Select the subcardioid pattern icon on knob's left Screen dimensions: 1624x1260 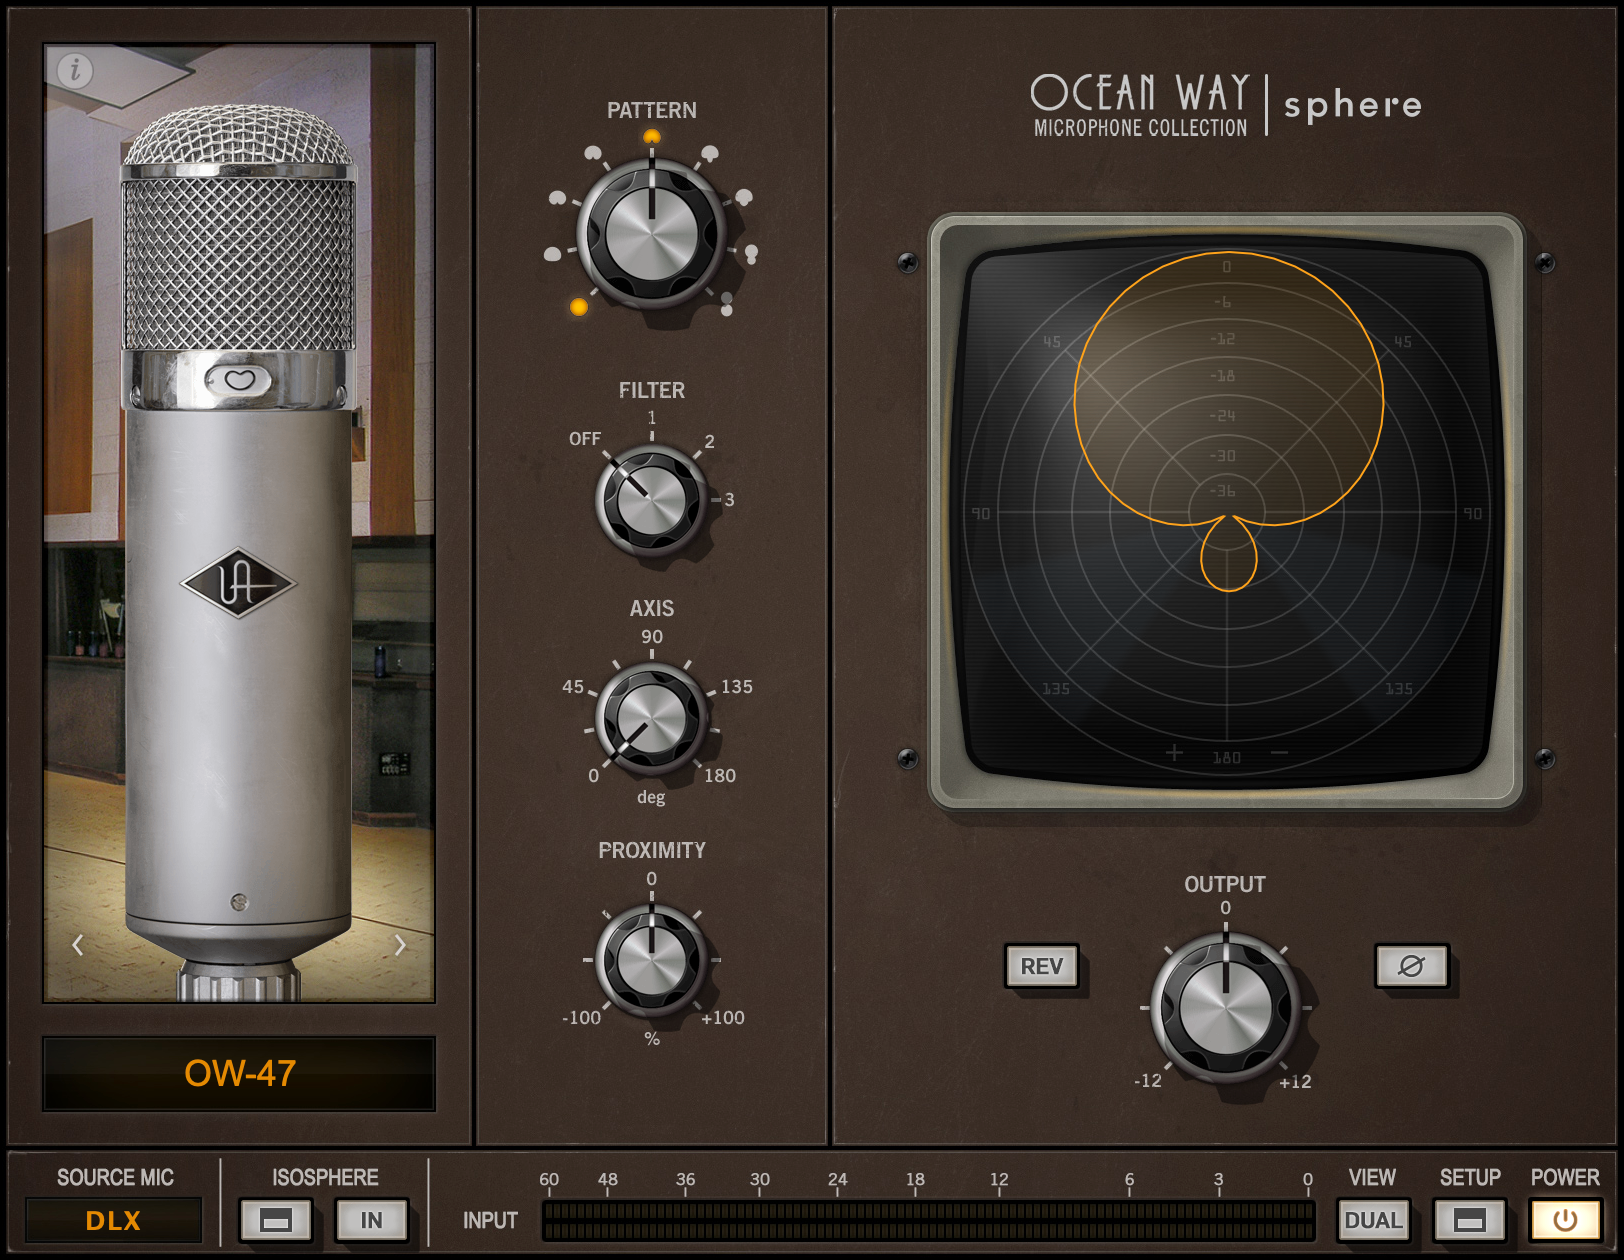pyautogui.click(x=558, y=198)
